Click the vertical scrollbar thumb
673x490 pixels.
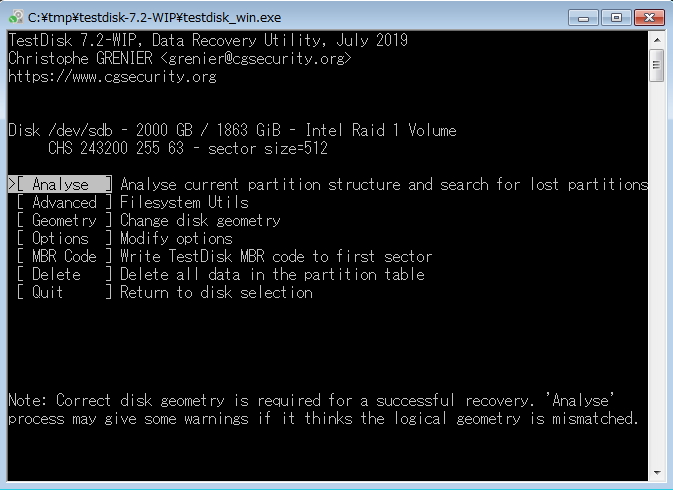[x=657, y=64]
